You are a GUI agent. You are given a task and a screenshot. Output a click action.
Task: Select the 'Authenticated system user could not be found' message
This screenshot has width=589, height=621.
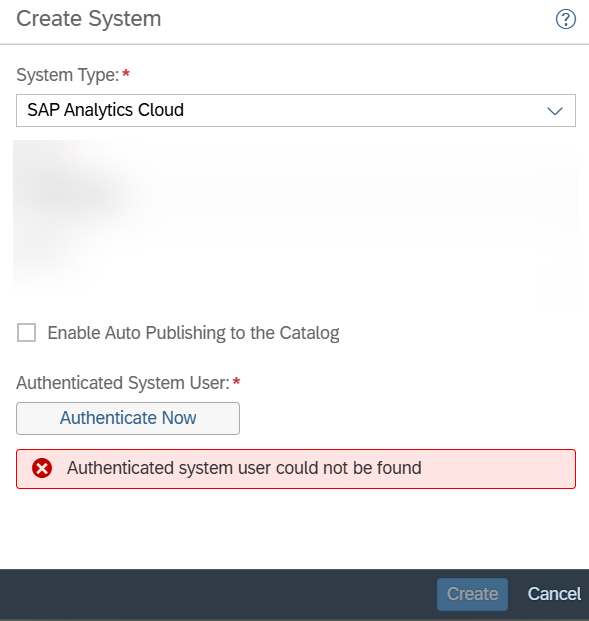coord(244,468)
